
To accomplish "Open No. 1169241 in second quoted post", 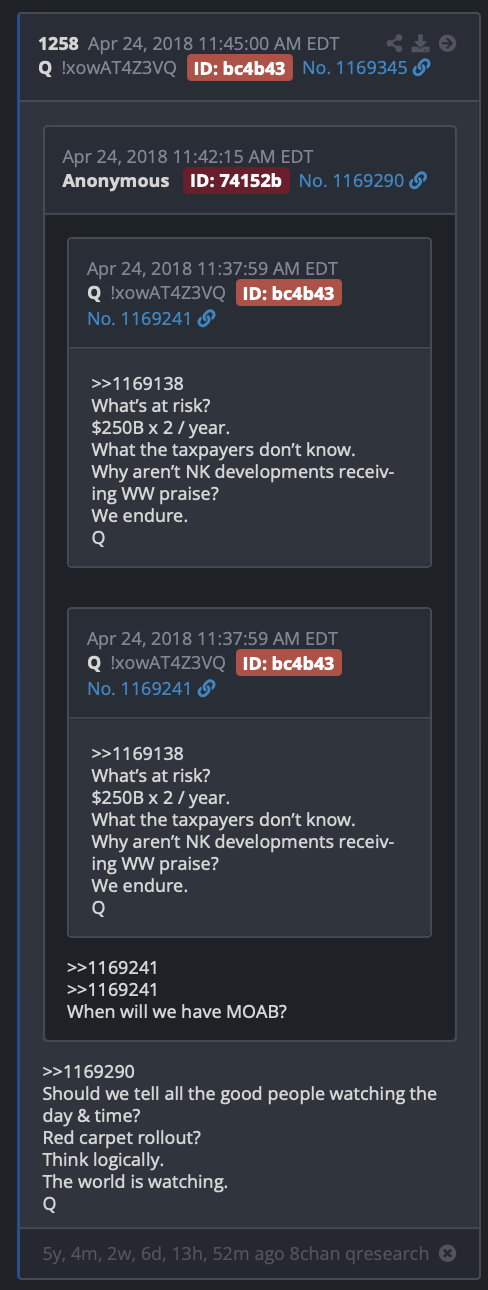I will 140,689.
